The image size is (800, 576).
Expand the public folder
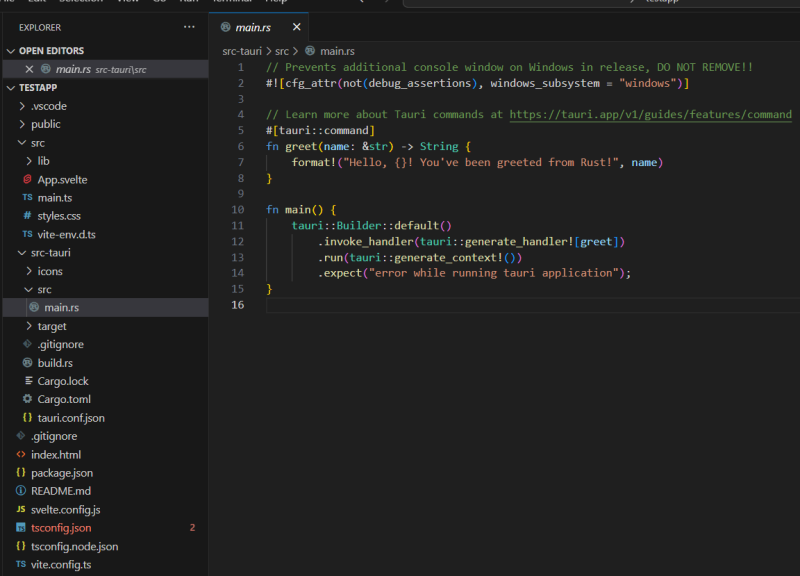point(45,125)
